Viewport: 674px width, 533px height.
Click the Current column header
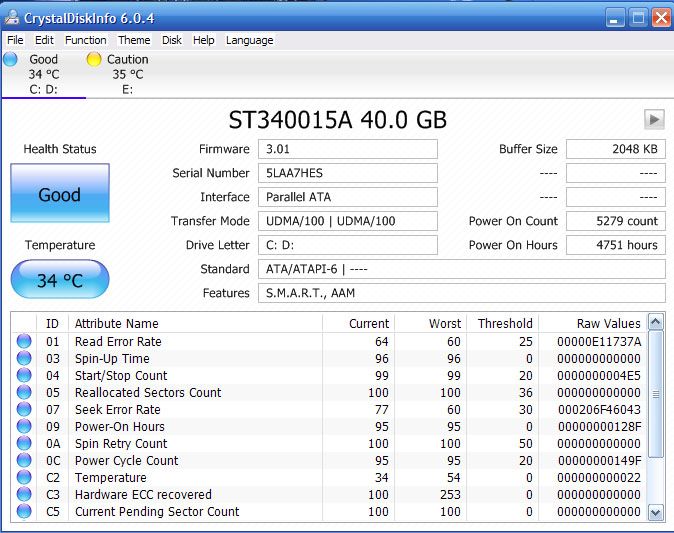click(x=358, y=323)
